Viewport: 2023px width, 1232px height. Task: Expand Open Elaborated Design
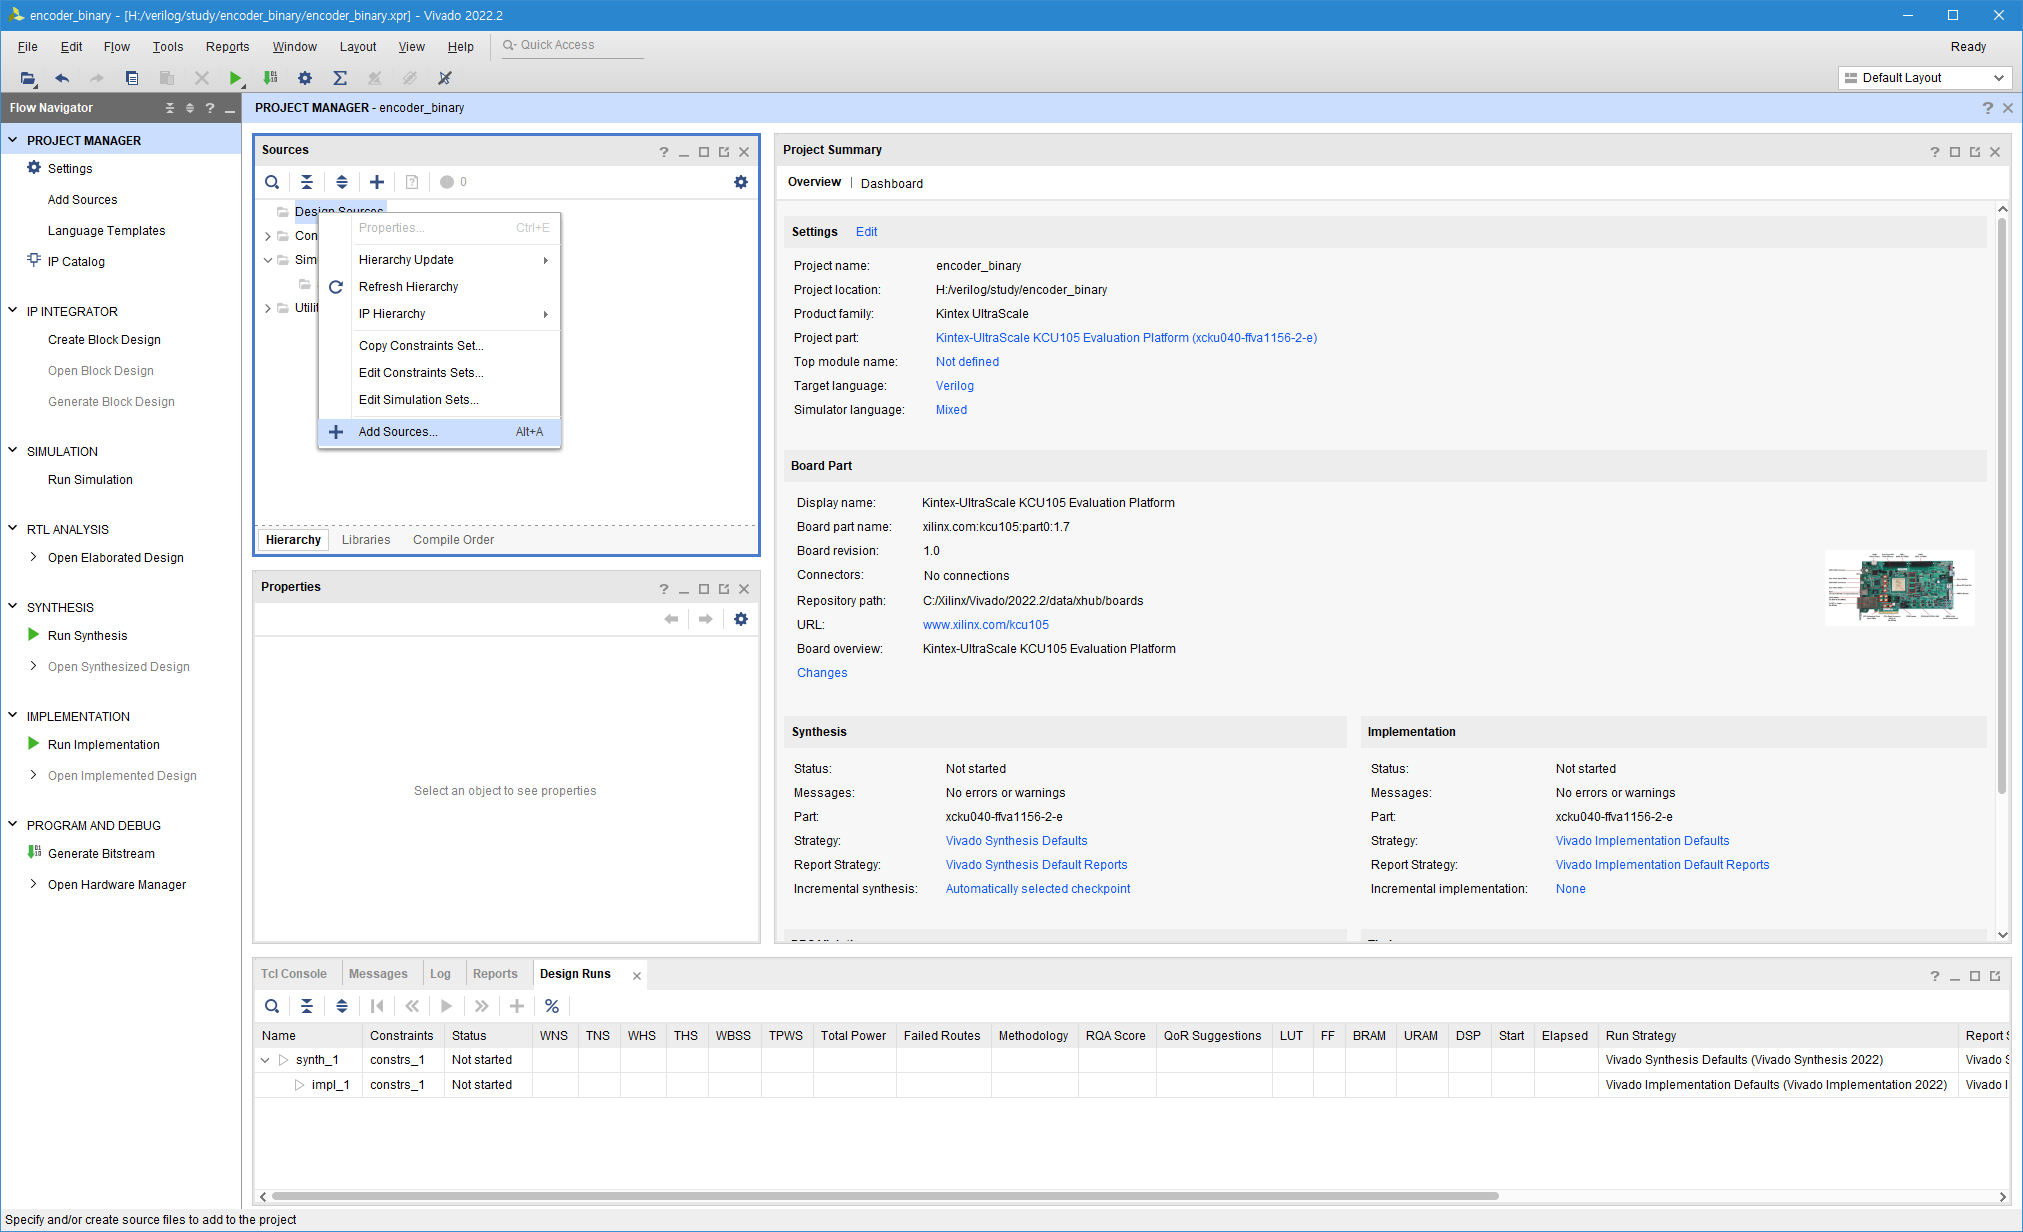[33, 557]
